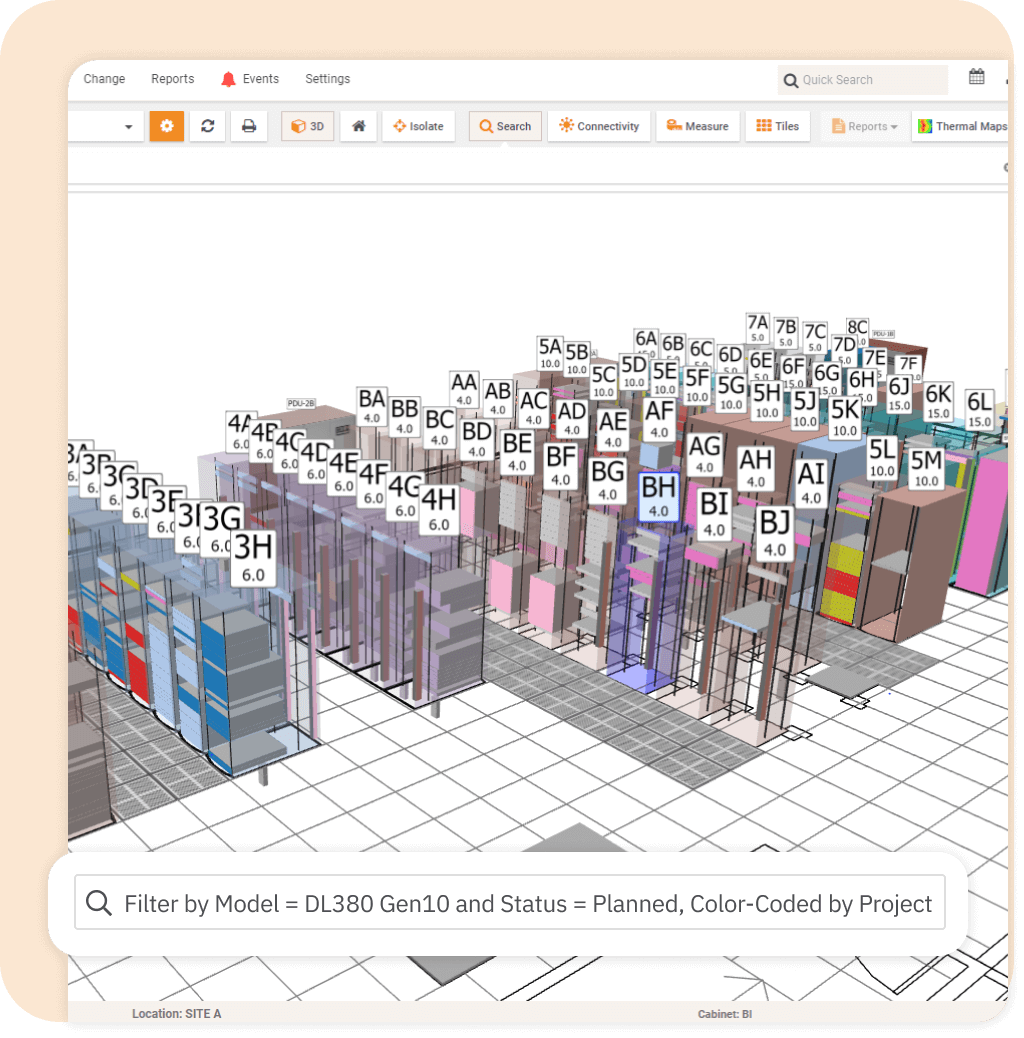
Task: Toggle the Tiles view
Action: 778,126
